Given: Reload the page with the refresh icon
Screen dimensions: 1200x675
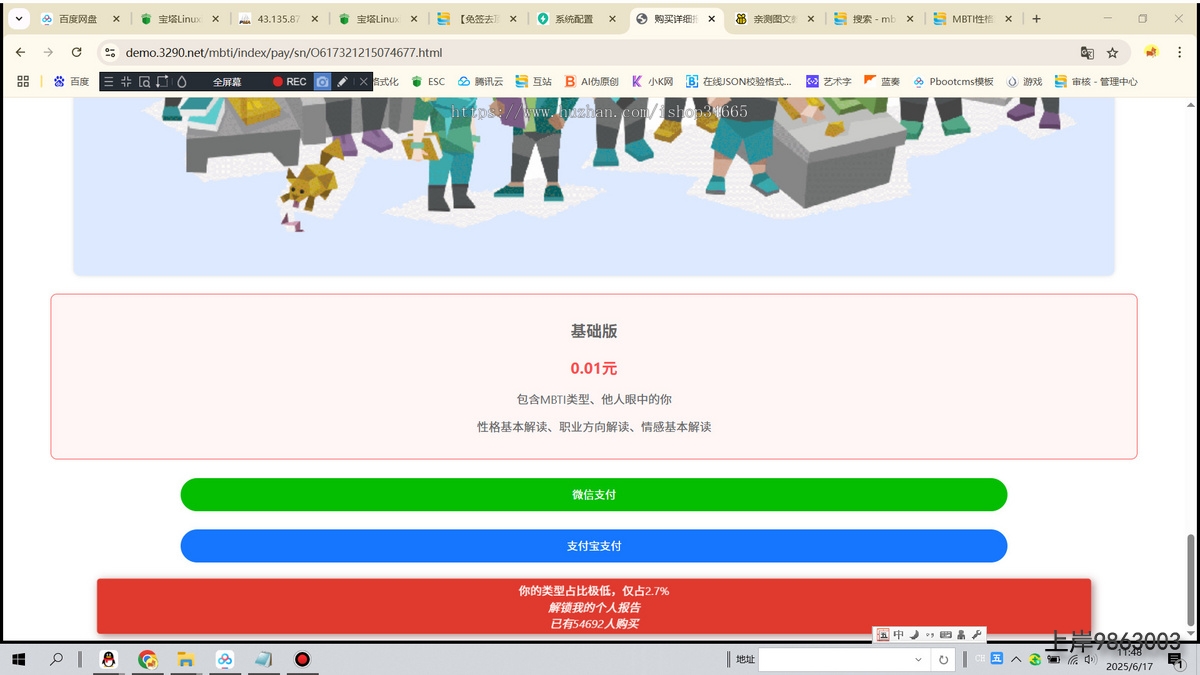Looking at the screenshot, I should pyautogui.click(x=76, y=52).
